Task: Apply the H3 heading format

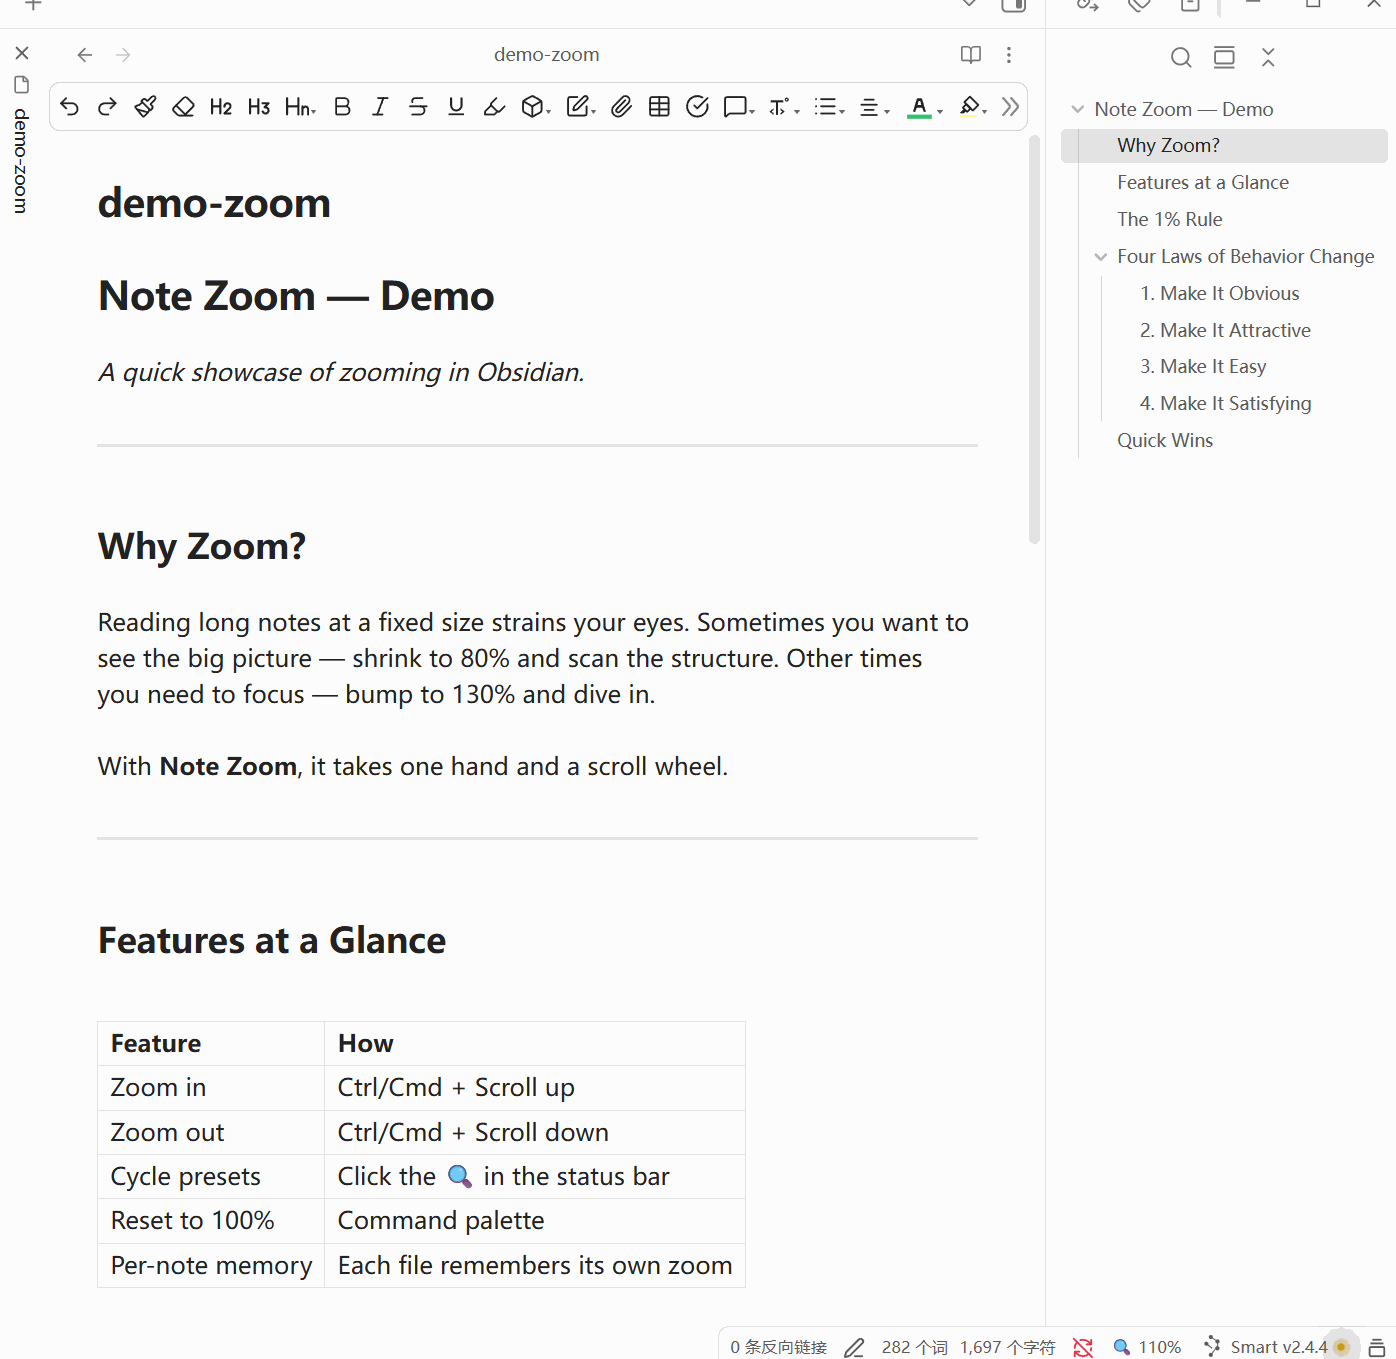Action: [x=259, y=107]
